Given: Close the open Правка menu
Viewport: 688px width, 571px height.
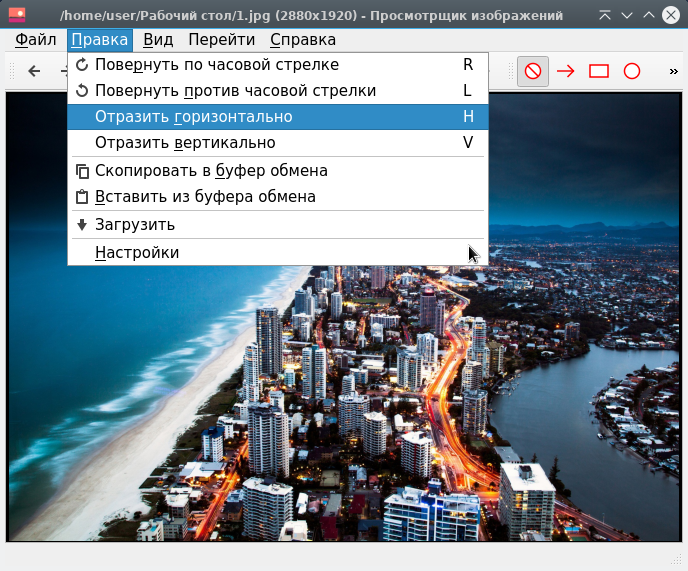Looking at the screenshot, I should click(x=100, y=40).
